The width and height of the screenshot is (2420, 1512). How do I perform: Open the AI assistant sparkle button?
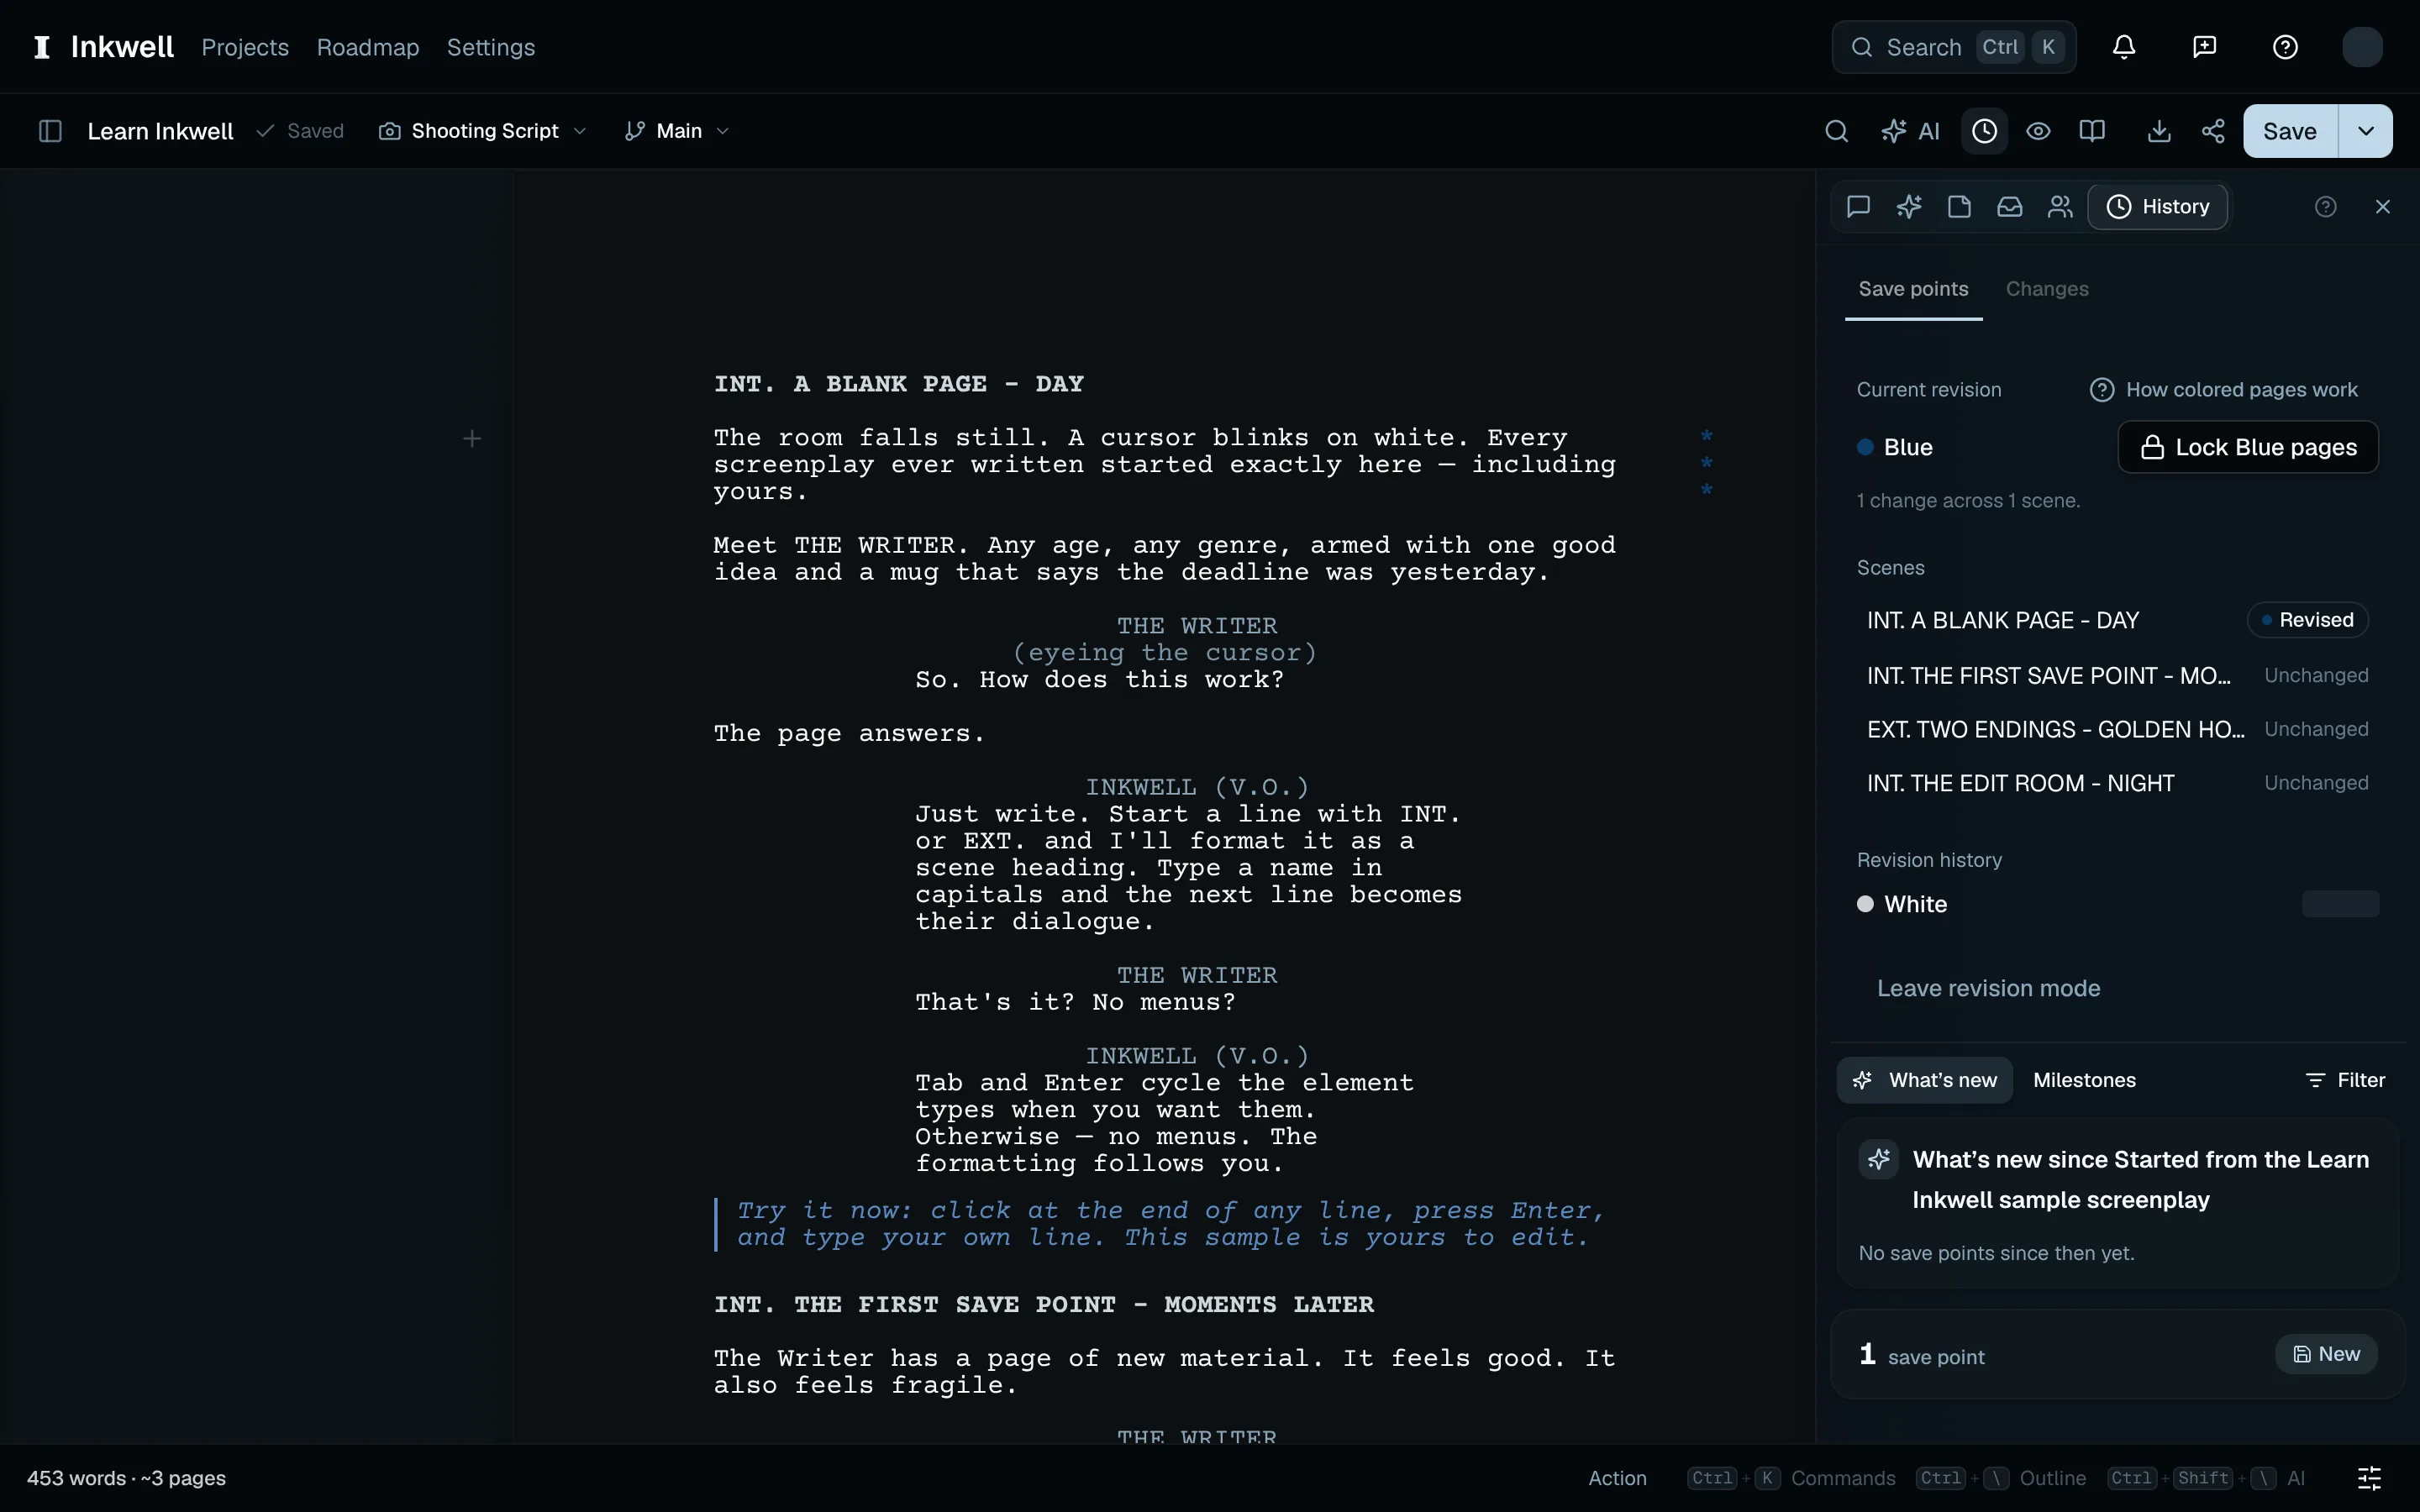(1910, 131)
